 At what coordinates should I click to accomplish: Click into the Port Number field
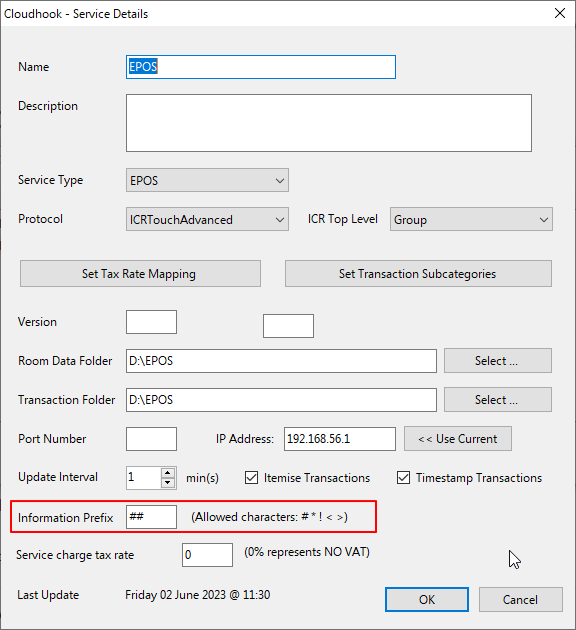pos(151,439)
